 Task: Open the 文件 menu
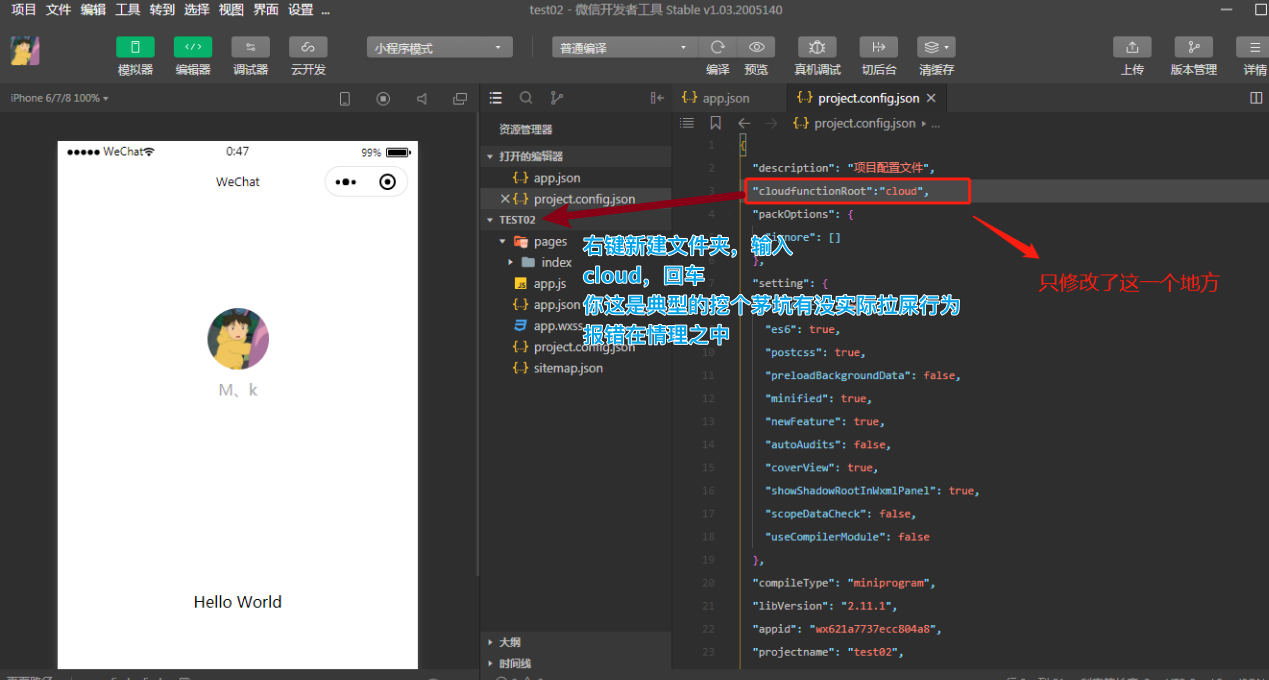tap(59, 10)
